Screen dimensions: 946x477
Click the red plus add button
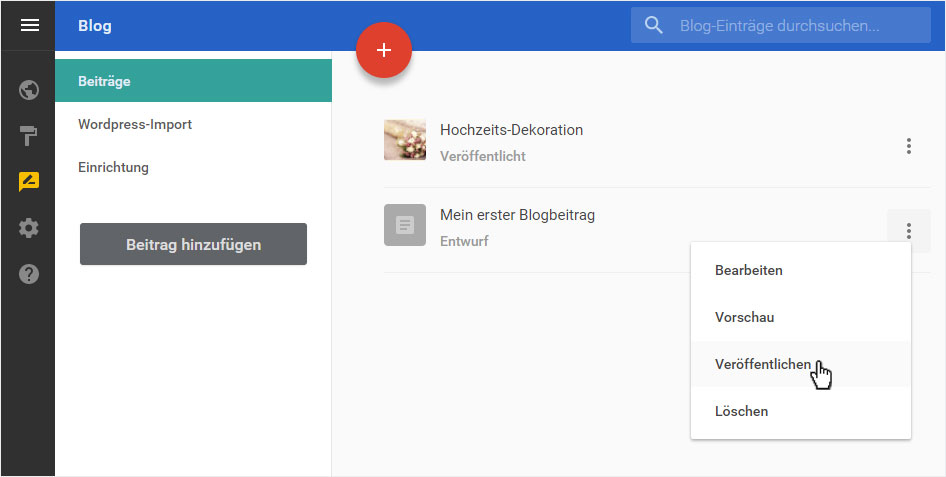(x=384, y=50)
